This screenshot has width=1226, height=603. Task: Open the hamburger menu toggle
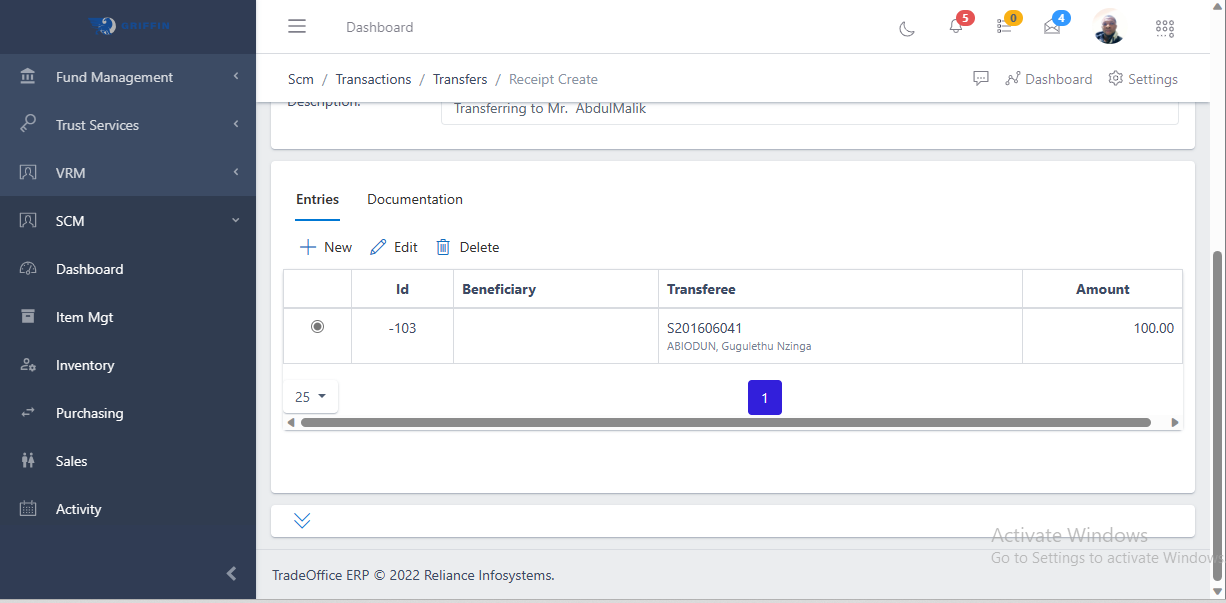point(297,26)
